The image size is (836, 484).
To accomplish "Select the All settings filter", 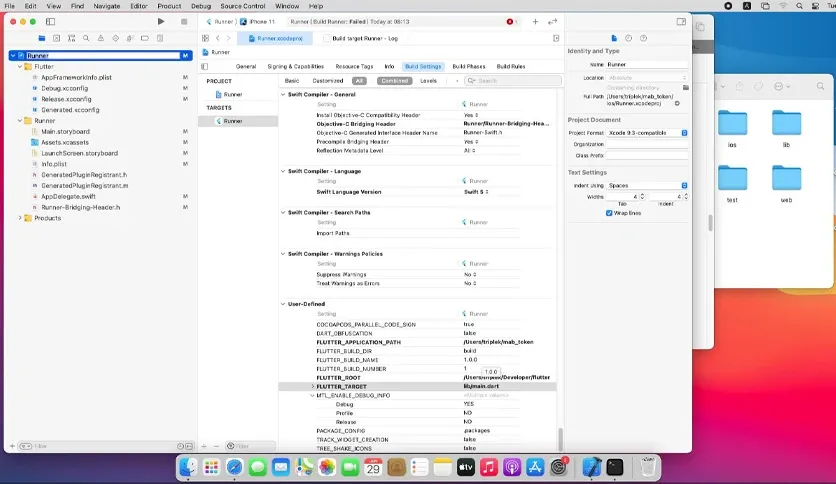I will (x=359, y=81).
